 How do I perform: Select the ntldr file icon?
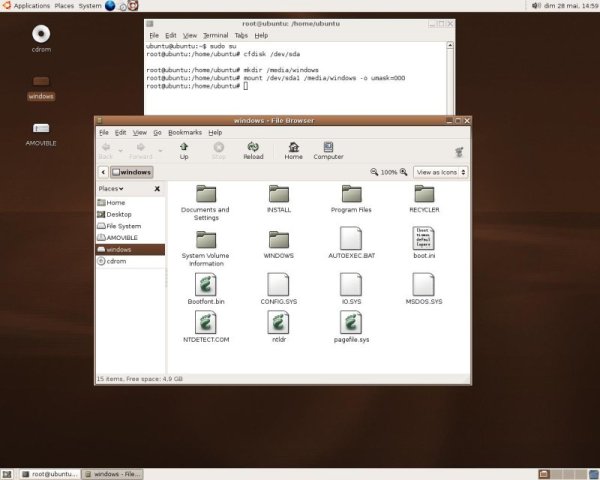point(278,322)
